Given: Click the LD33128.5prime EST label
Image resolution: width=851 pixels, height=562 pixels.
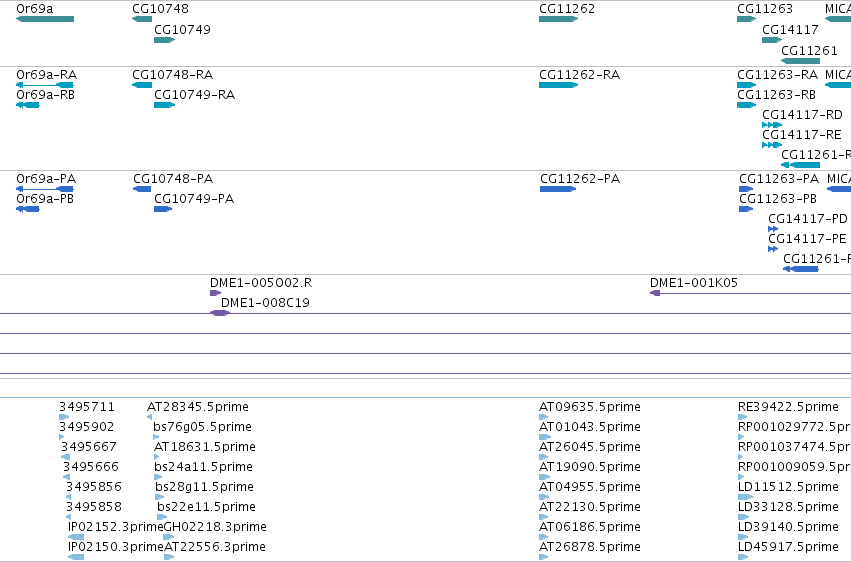Looking at the screenshot, I should click(789, 507).
